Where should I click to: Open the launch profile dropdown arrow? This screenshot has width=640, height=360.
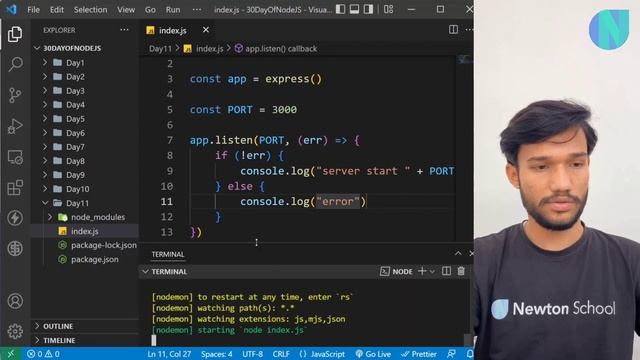coord(432,271)
